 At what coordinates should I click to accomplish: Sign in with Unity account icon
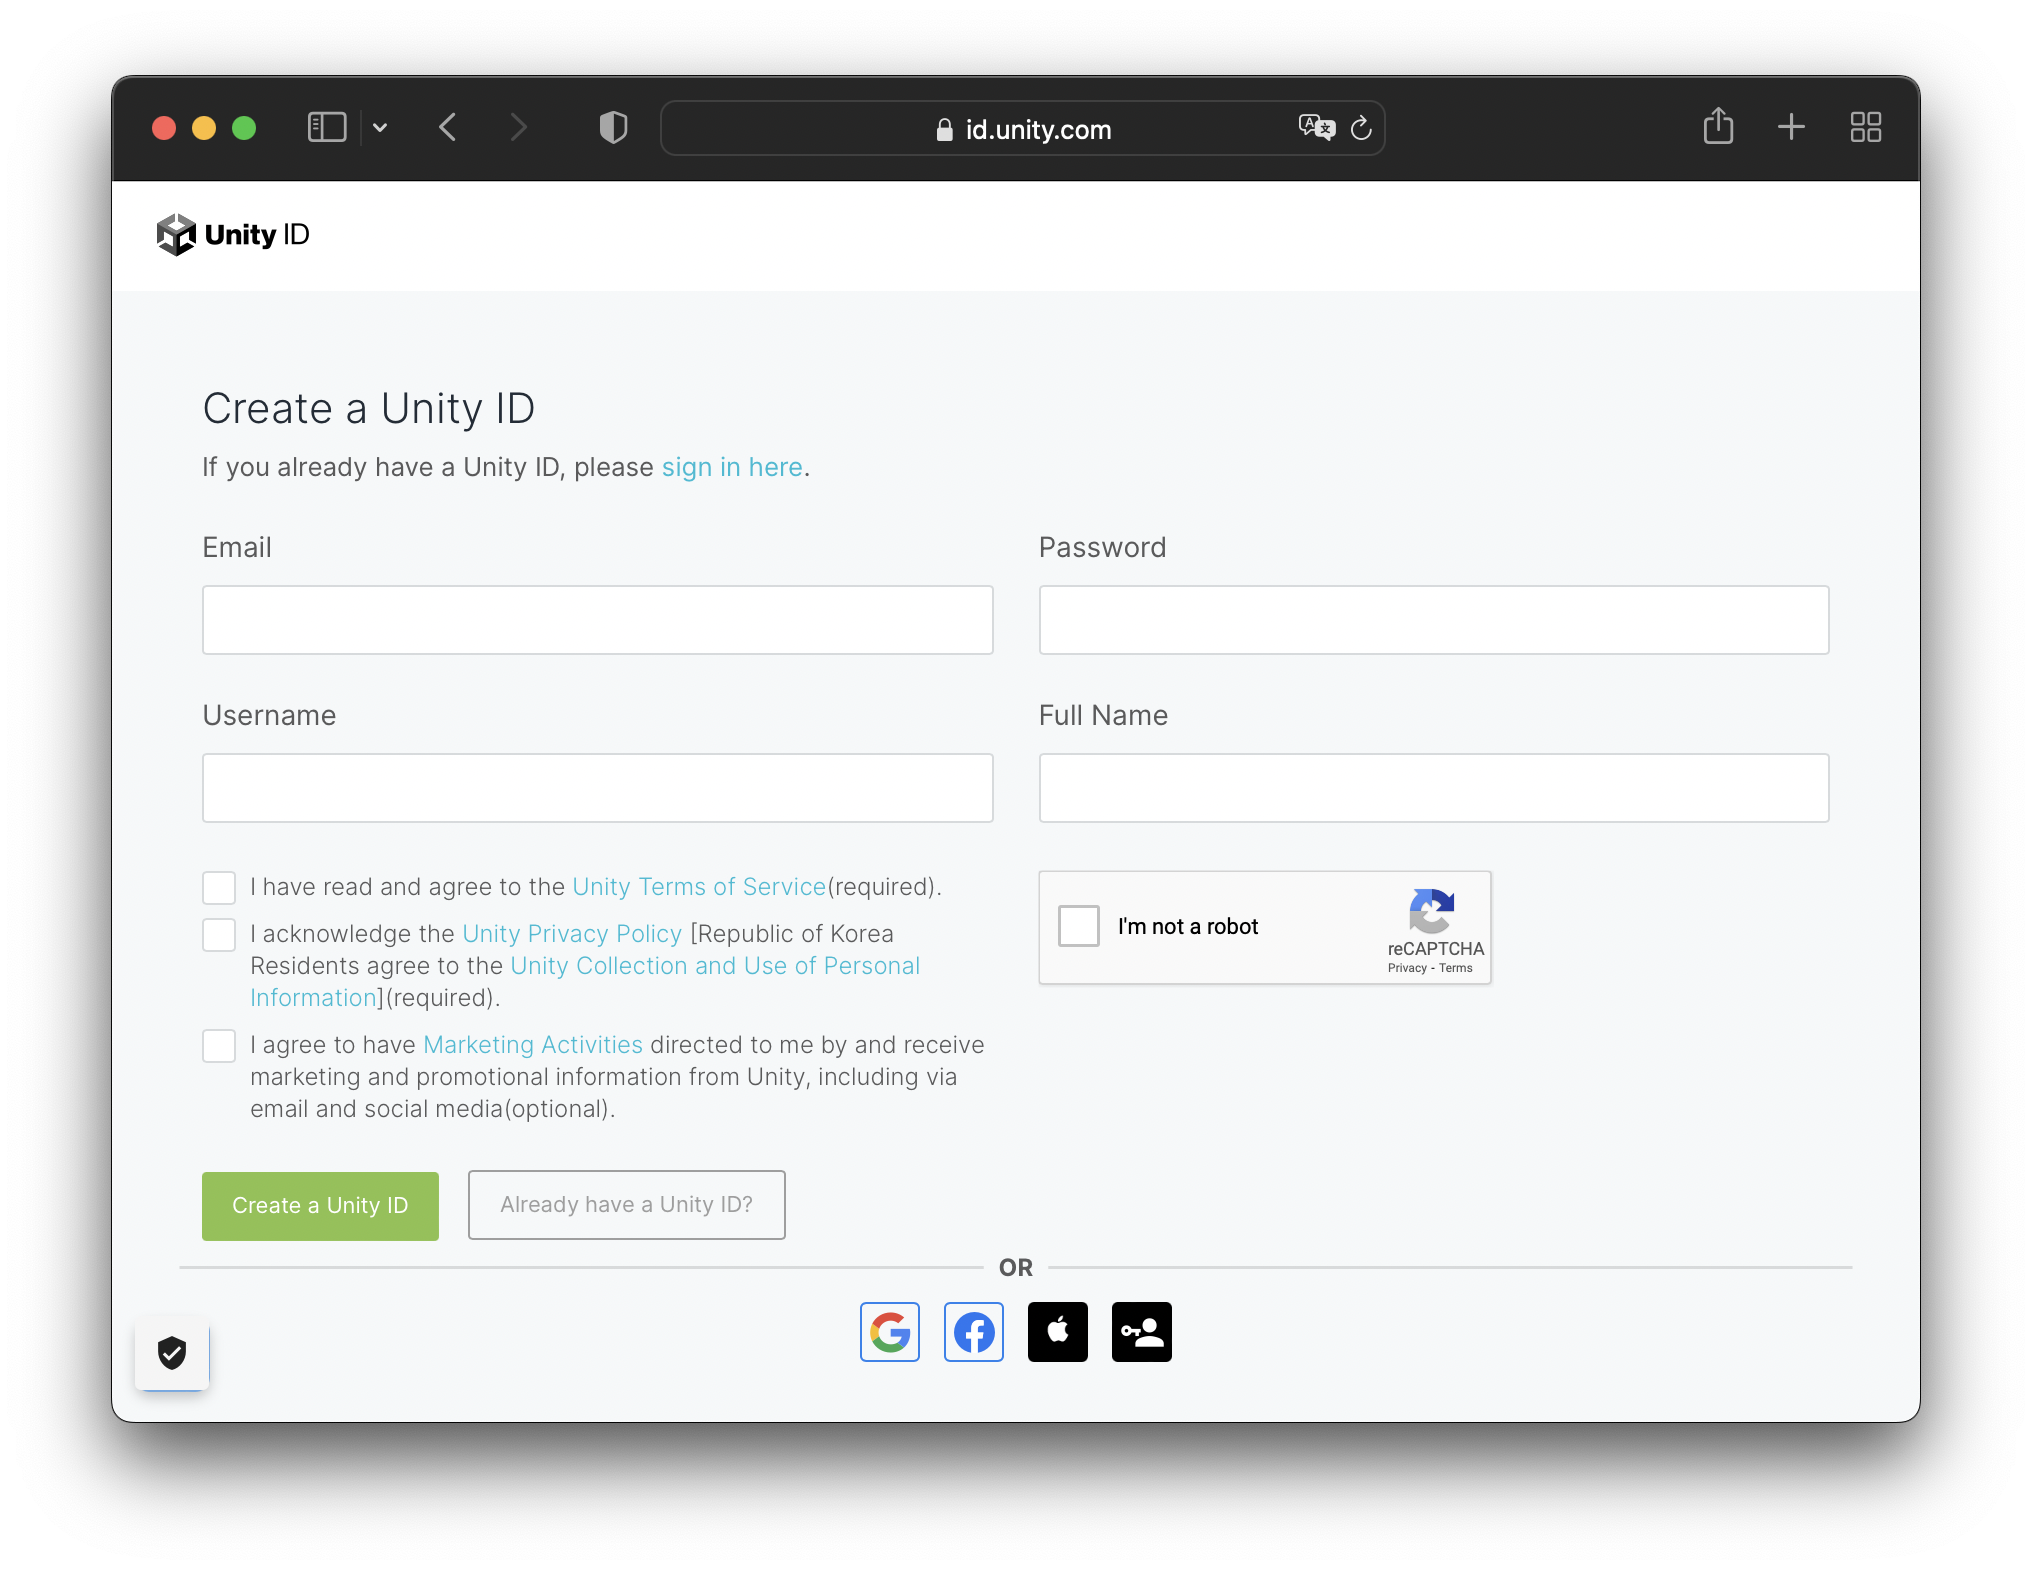coord(1141,1331)
